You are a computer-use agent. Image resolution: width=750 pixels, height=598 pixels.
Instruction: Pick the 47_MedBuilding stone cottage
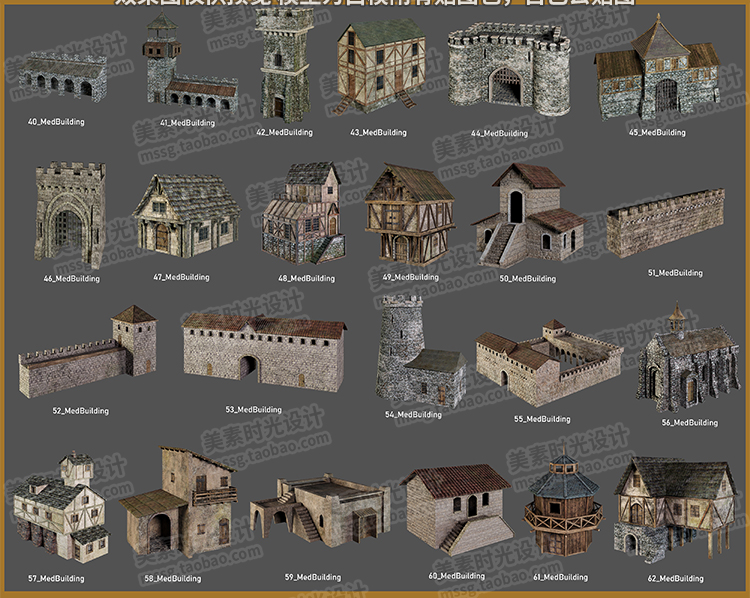(187, 215)
